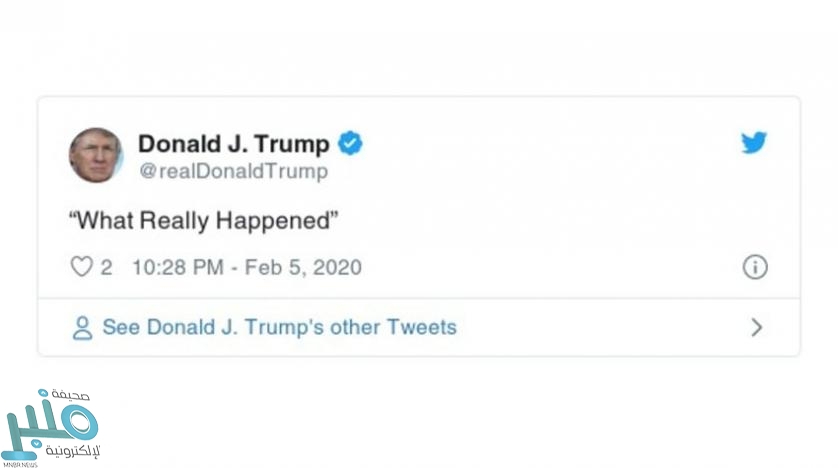This screenshot has height=468, width=838.
Task: Like the tweet with the heart icon
Action: click(81, 267)
